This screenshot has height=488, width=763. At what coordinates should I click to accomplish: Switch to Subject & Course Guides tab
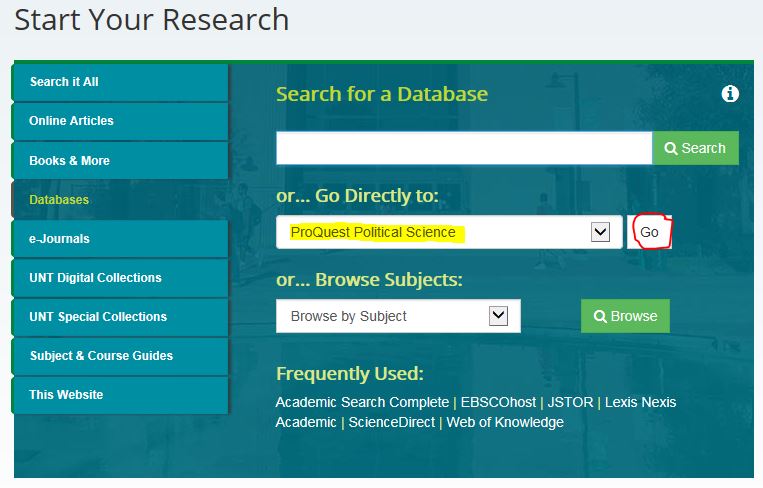120,356
